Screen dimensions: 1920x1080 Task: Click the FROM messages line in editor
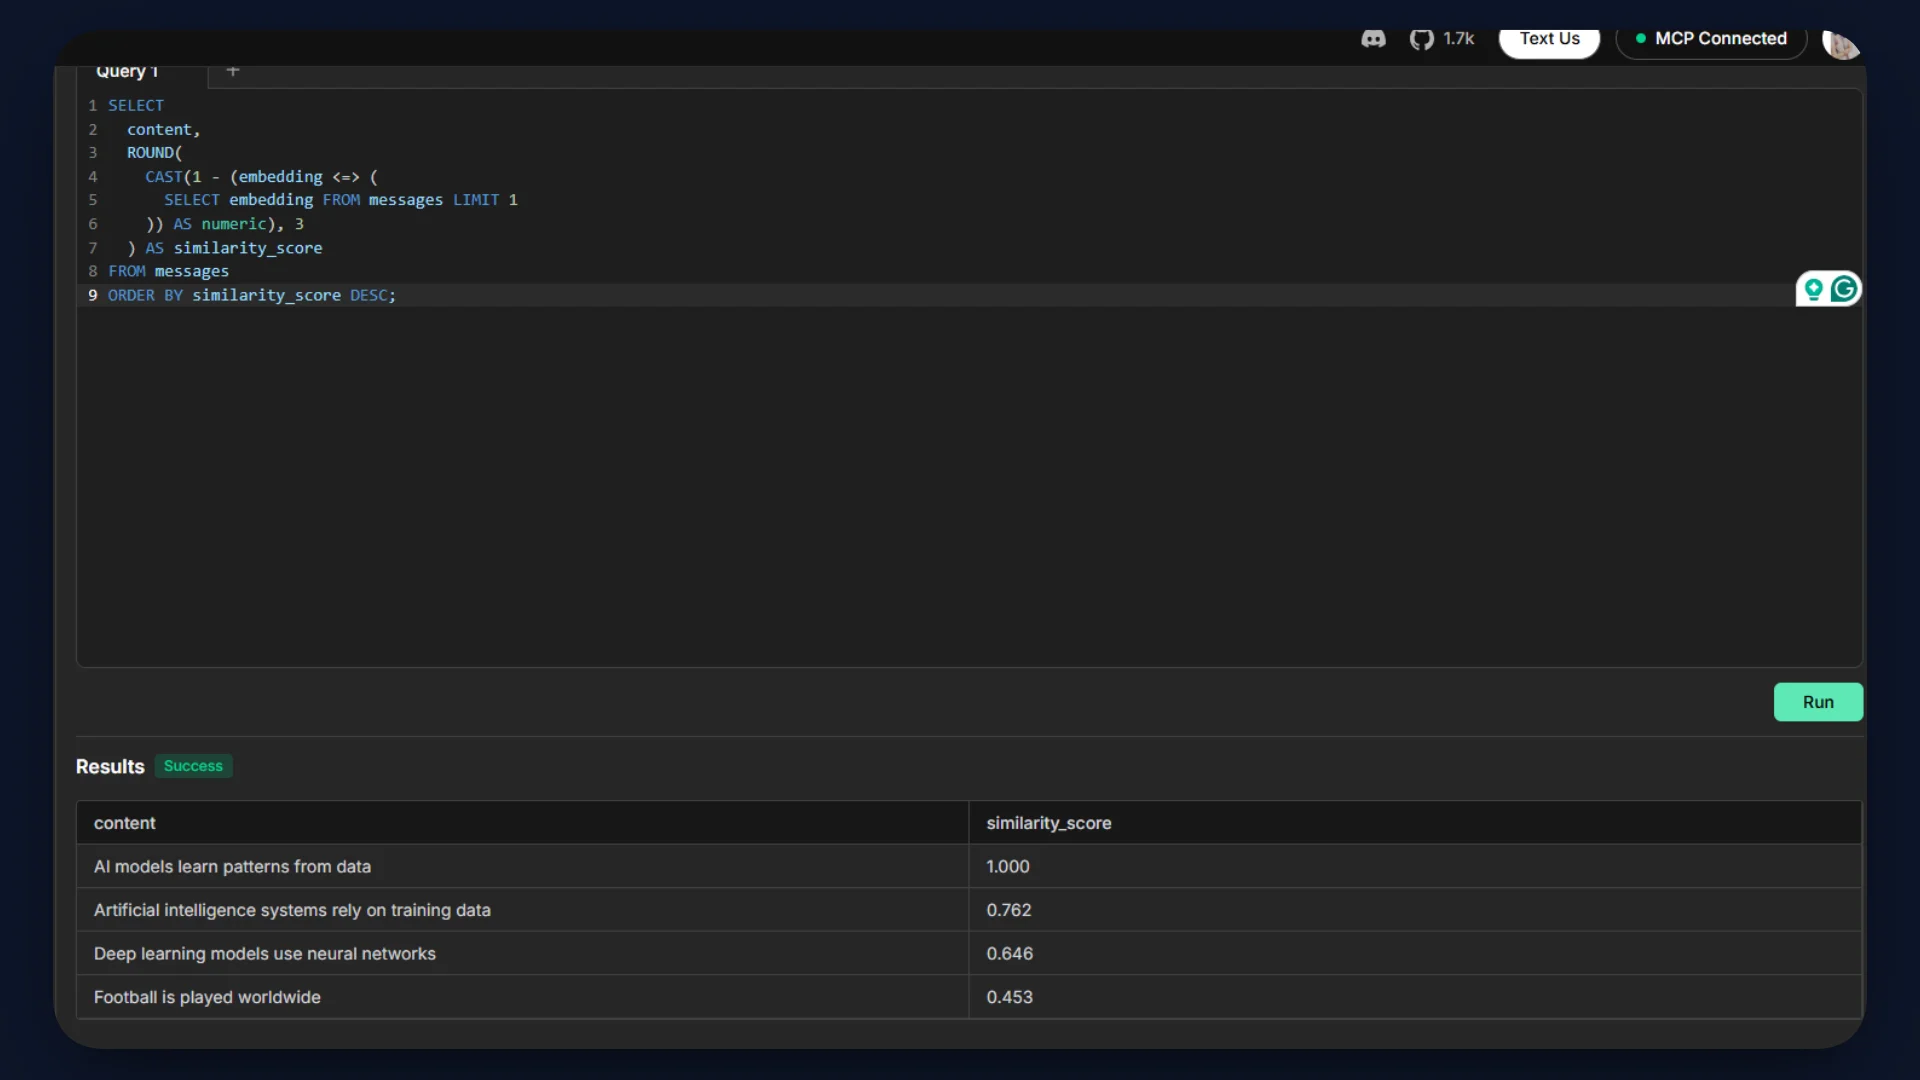pos(168,271)
